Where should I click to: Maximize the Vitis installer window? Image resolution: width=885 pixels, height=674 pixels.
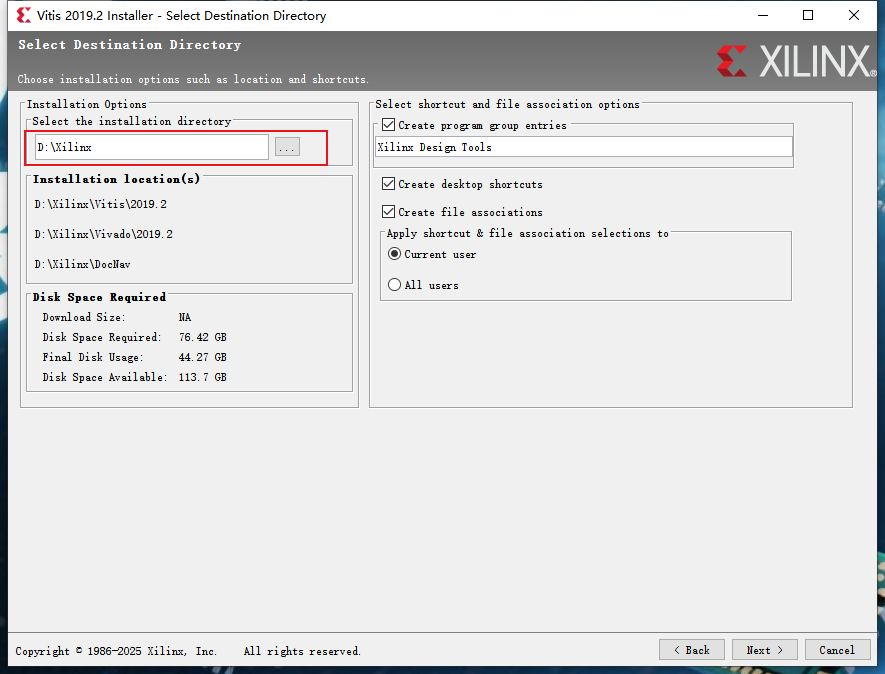coord(808,15)
